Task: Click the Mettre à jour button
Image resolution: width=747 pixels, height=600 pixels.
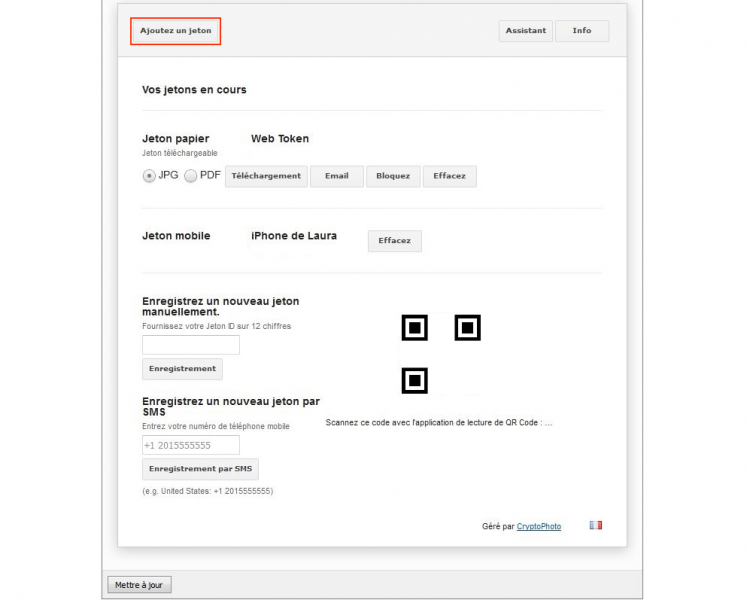Action: 139,585
